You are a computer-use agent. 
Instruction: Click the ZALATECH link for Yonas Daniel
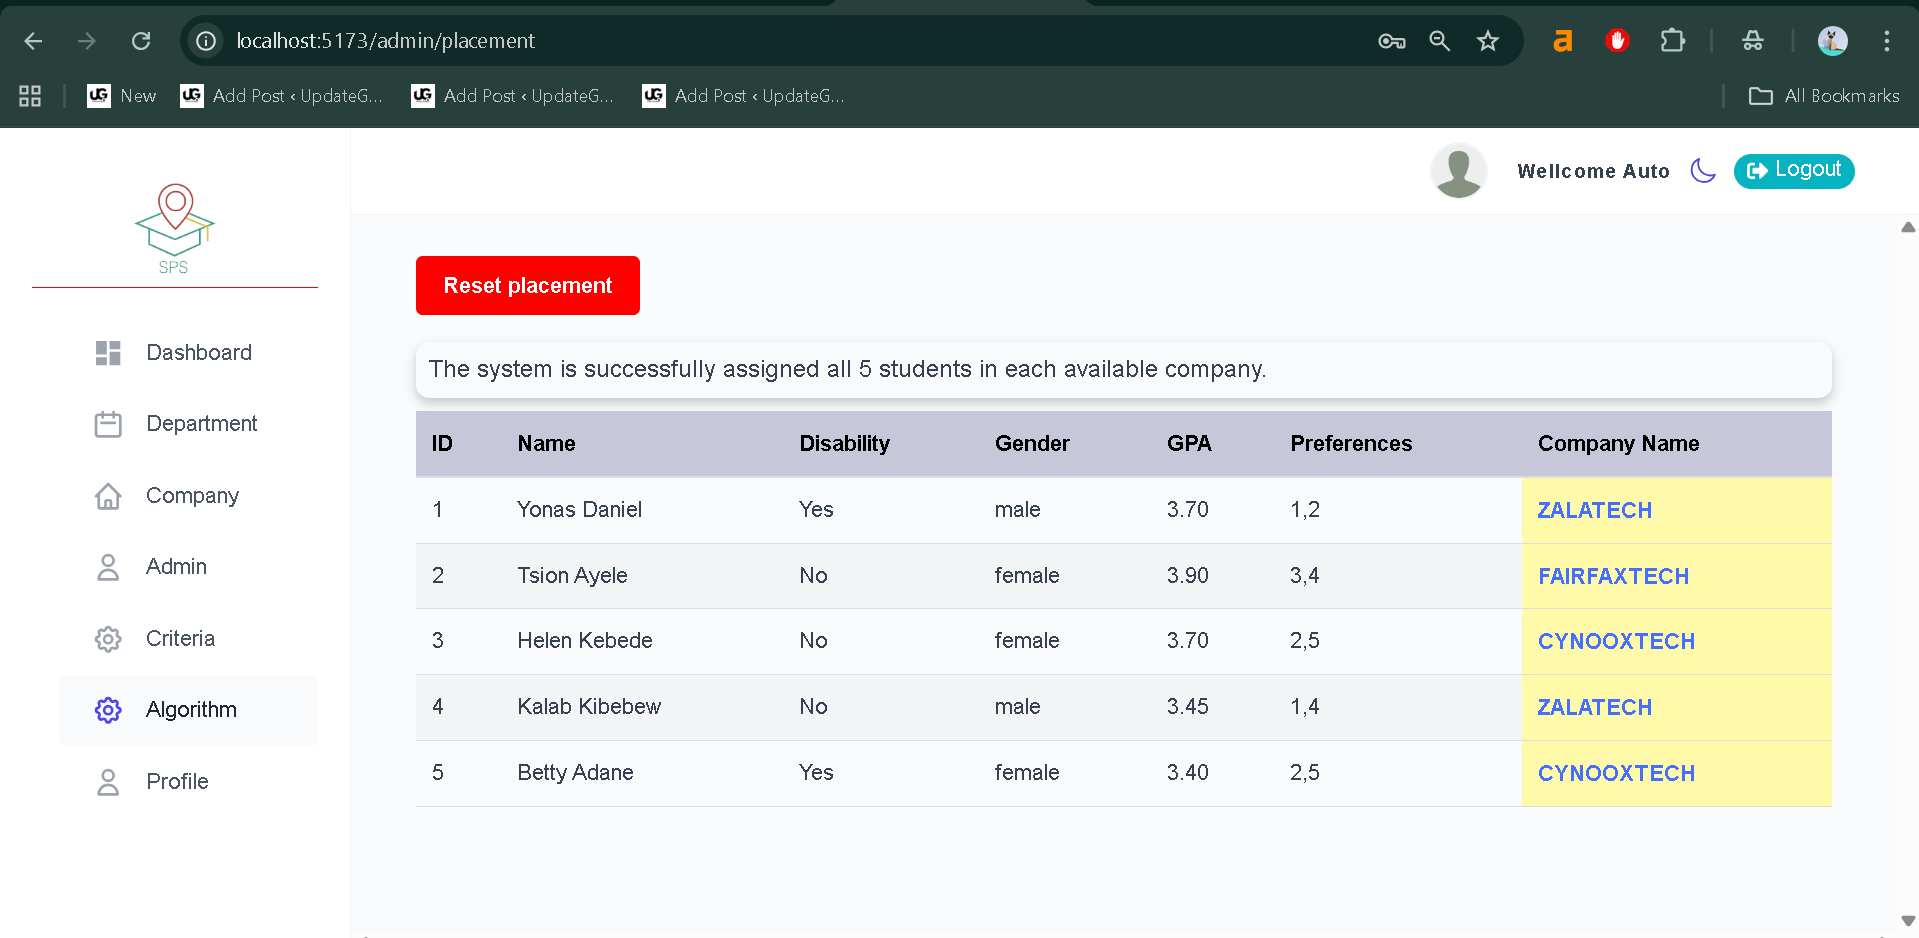[1593, 510]
